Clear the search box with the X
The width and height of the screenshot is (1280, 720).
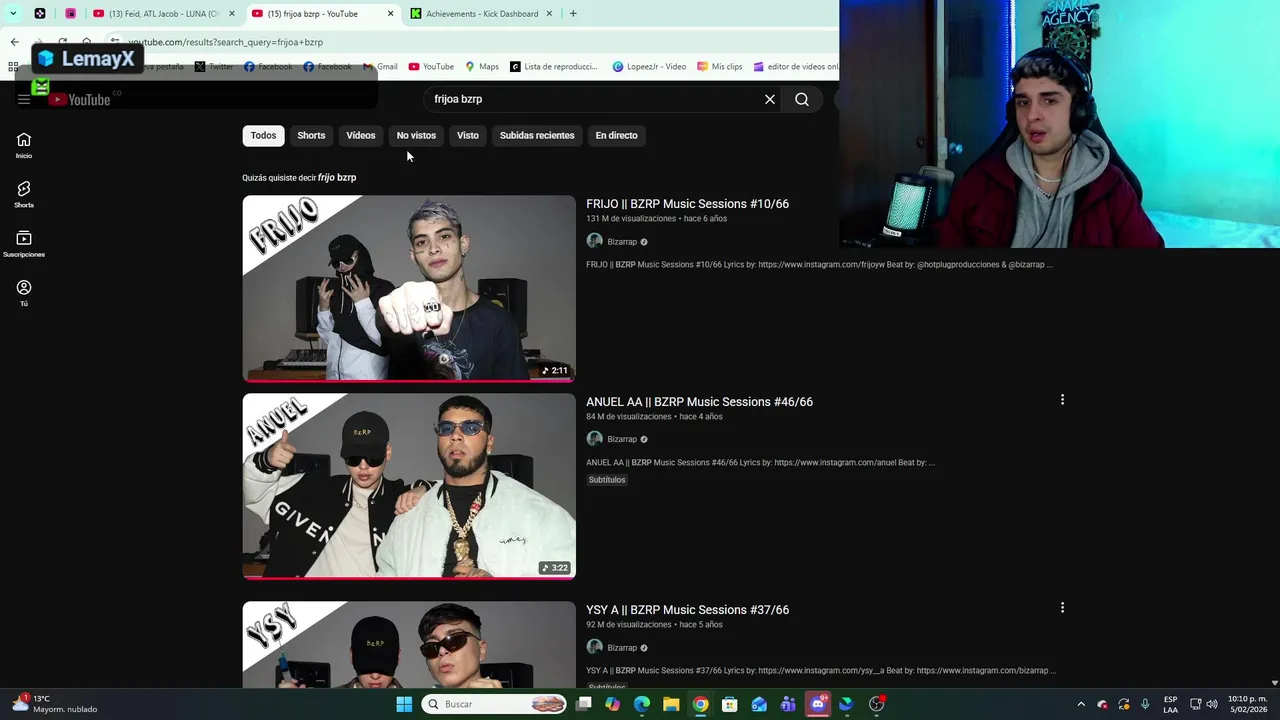click(x=770, y=99)
